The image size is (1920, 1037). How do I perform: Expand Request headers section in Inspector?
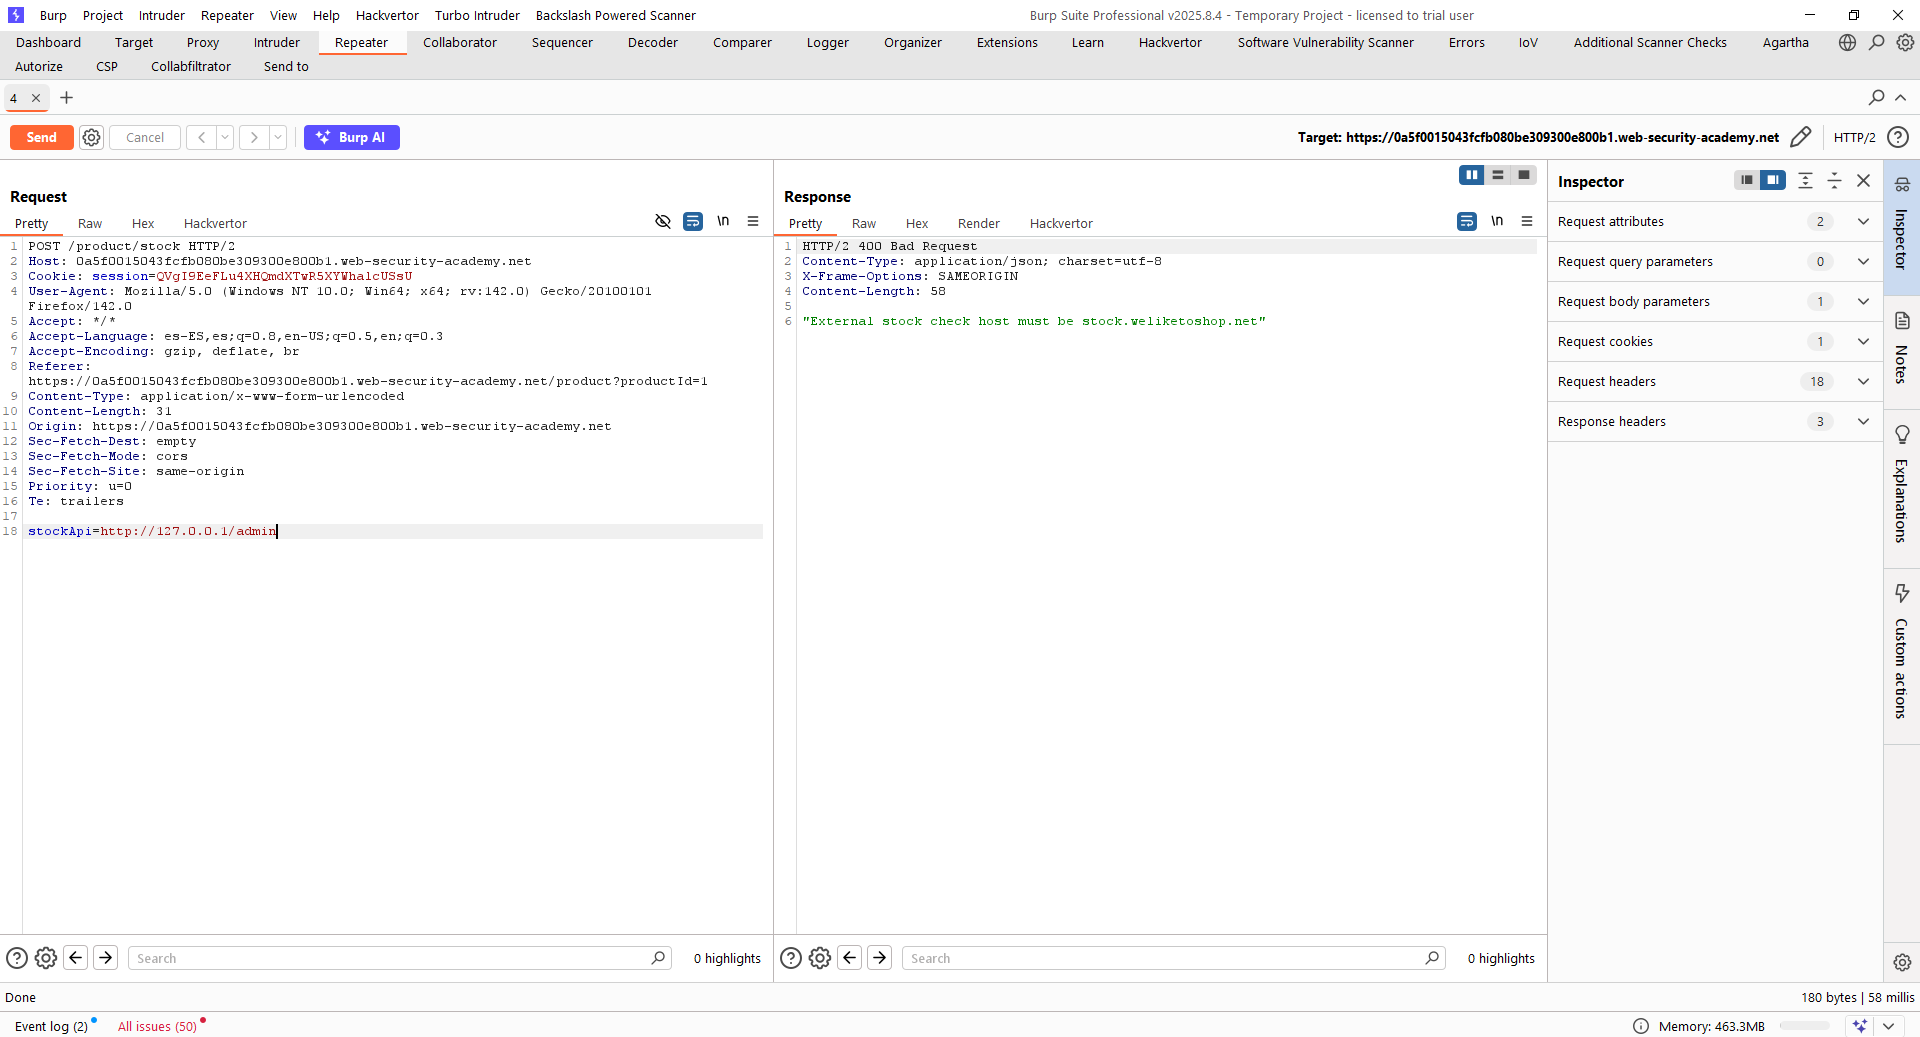(x=1863, y=381)
